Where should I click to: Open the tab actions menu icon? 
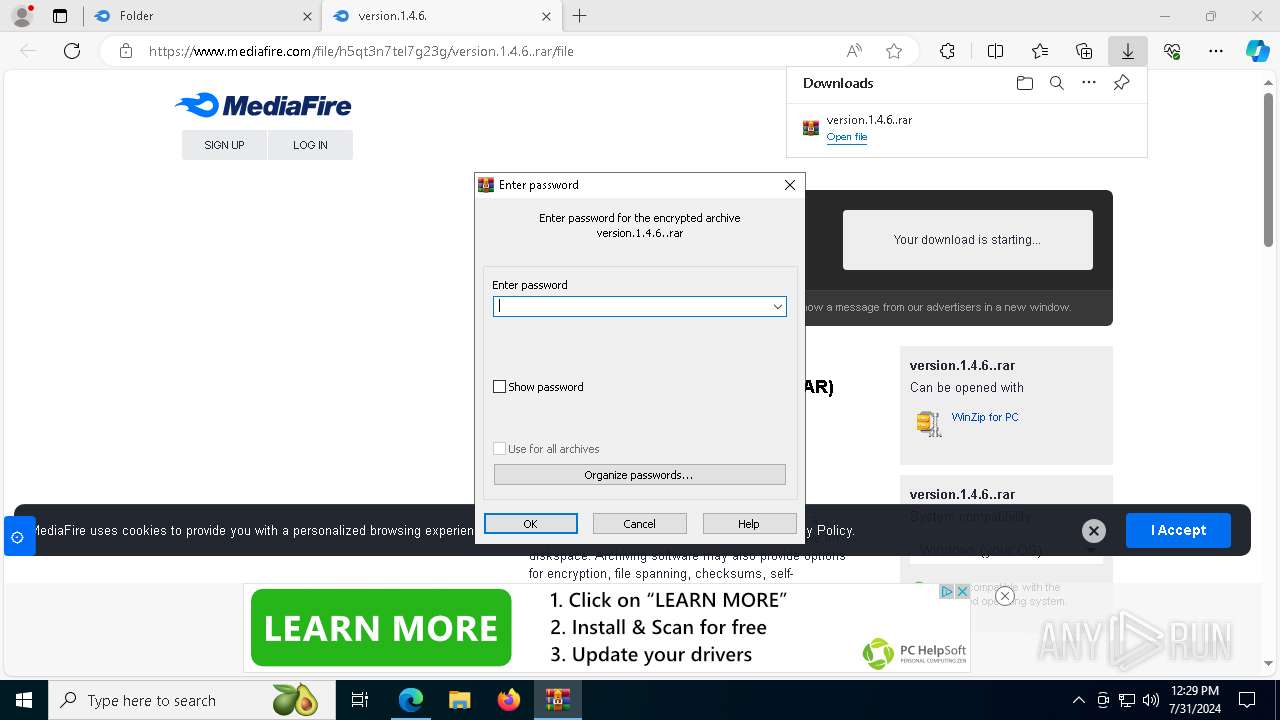[x=60, y=16]
